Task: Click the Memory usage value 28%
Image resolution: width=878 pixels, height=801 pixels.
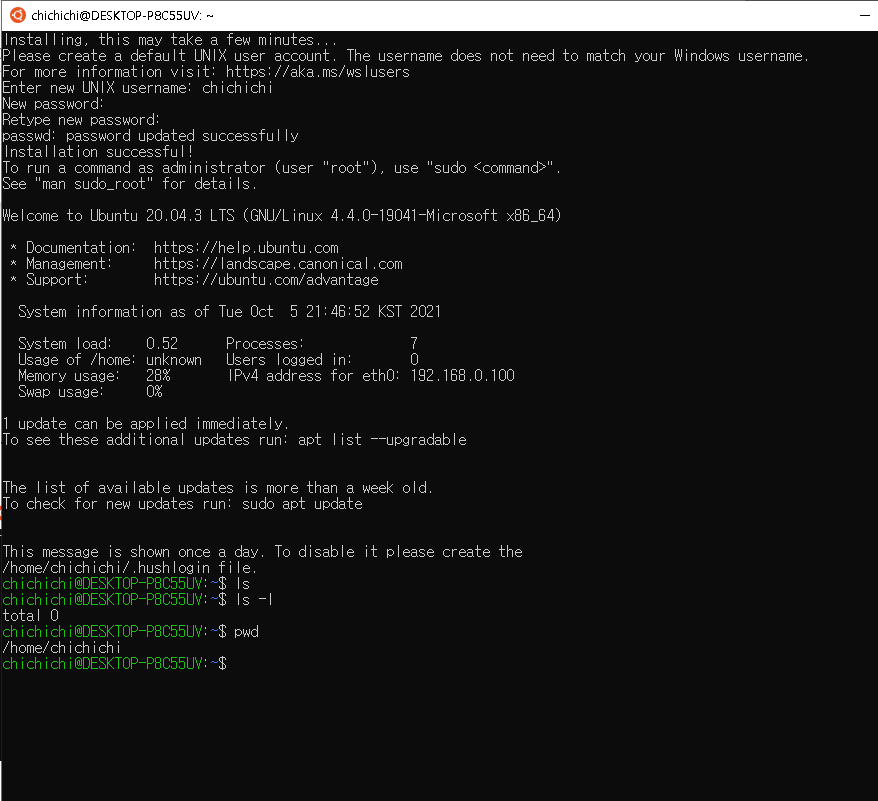Action: [x=158, y=375]
